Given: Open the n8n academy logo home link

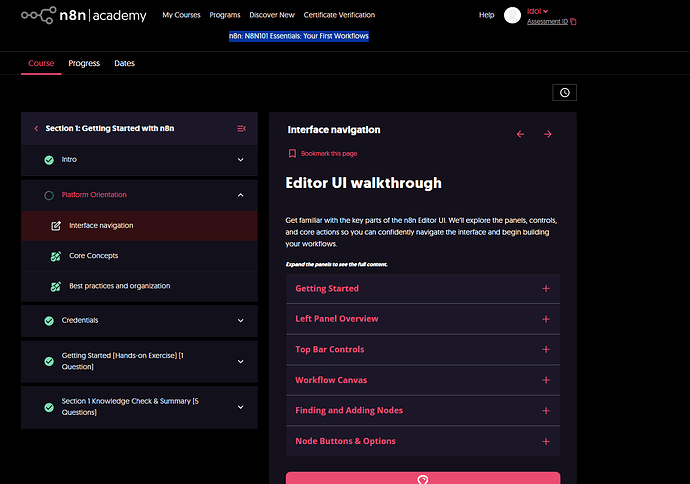Looking at the screenshot, I should (x=84, y=15).
